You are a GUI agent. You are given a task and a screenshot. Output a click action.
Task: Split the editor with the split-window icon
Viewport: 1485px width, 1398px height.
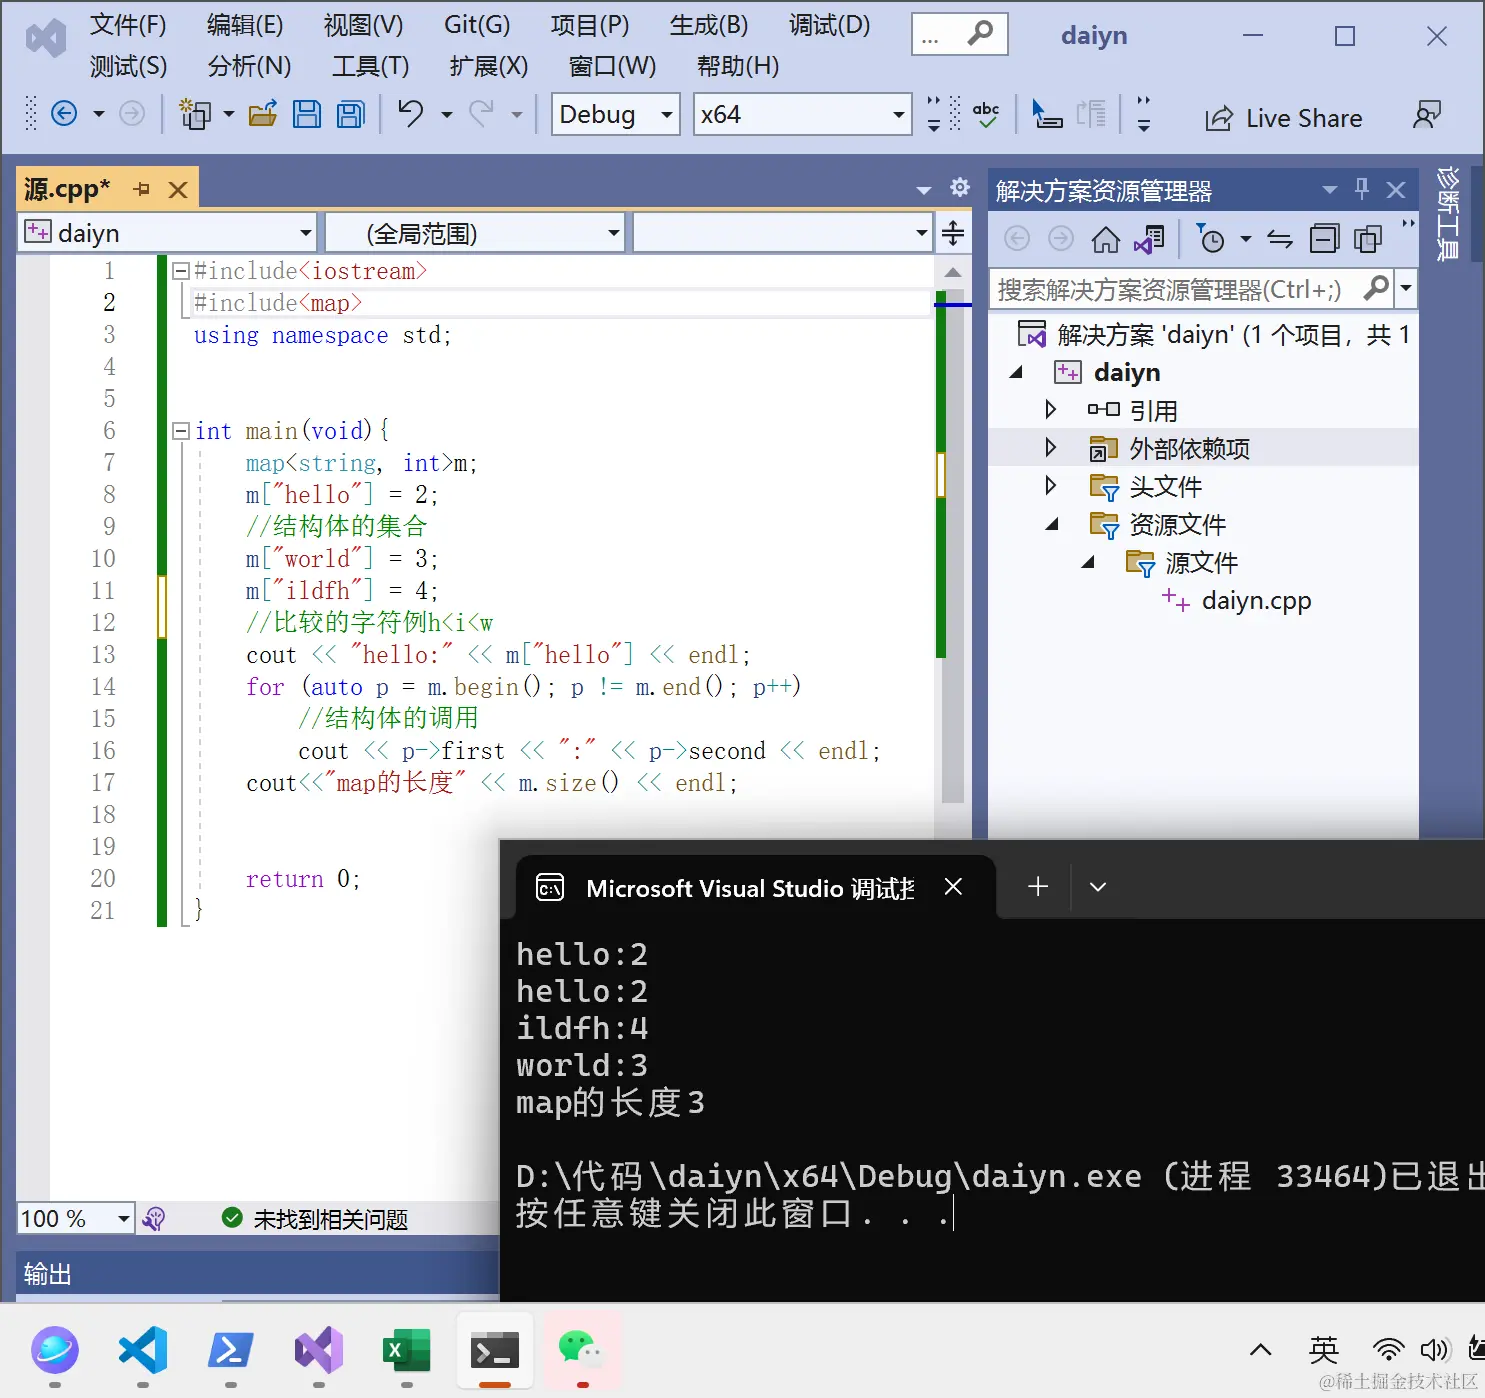click(953, 233)
